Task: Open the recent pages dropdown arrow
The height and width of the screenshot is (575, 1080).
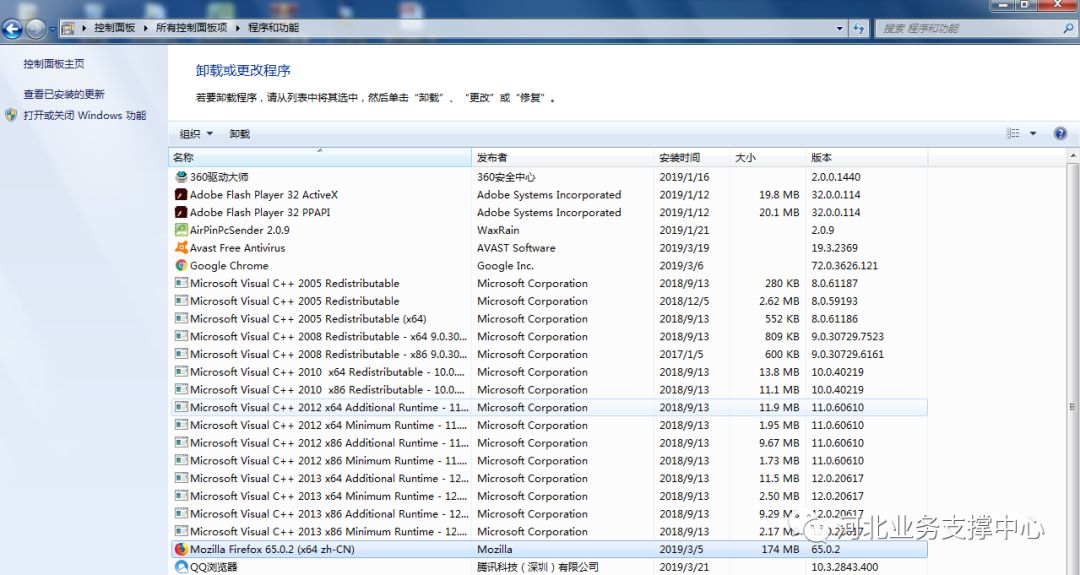Action: [x=52, y=30]
